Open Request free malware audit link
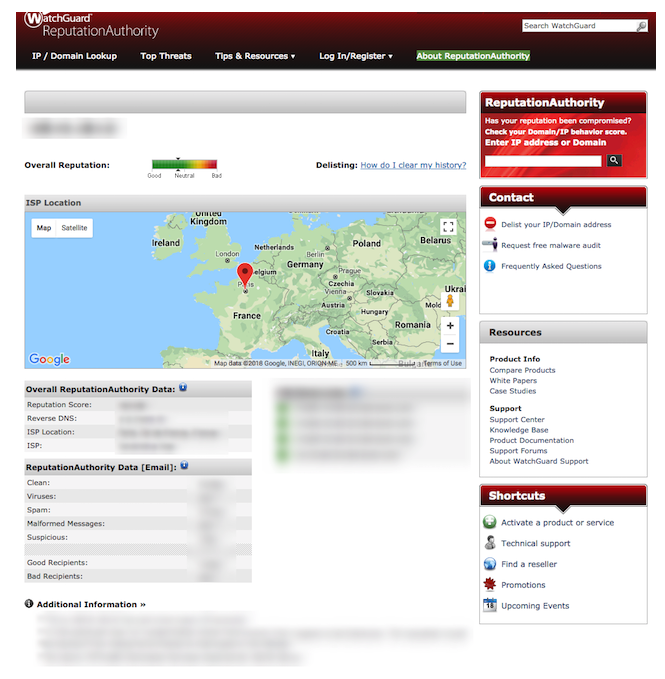 click(551, 246)
